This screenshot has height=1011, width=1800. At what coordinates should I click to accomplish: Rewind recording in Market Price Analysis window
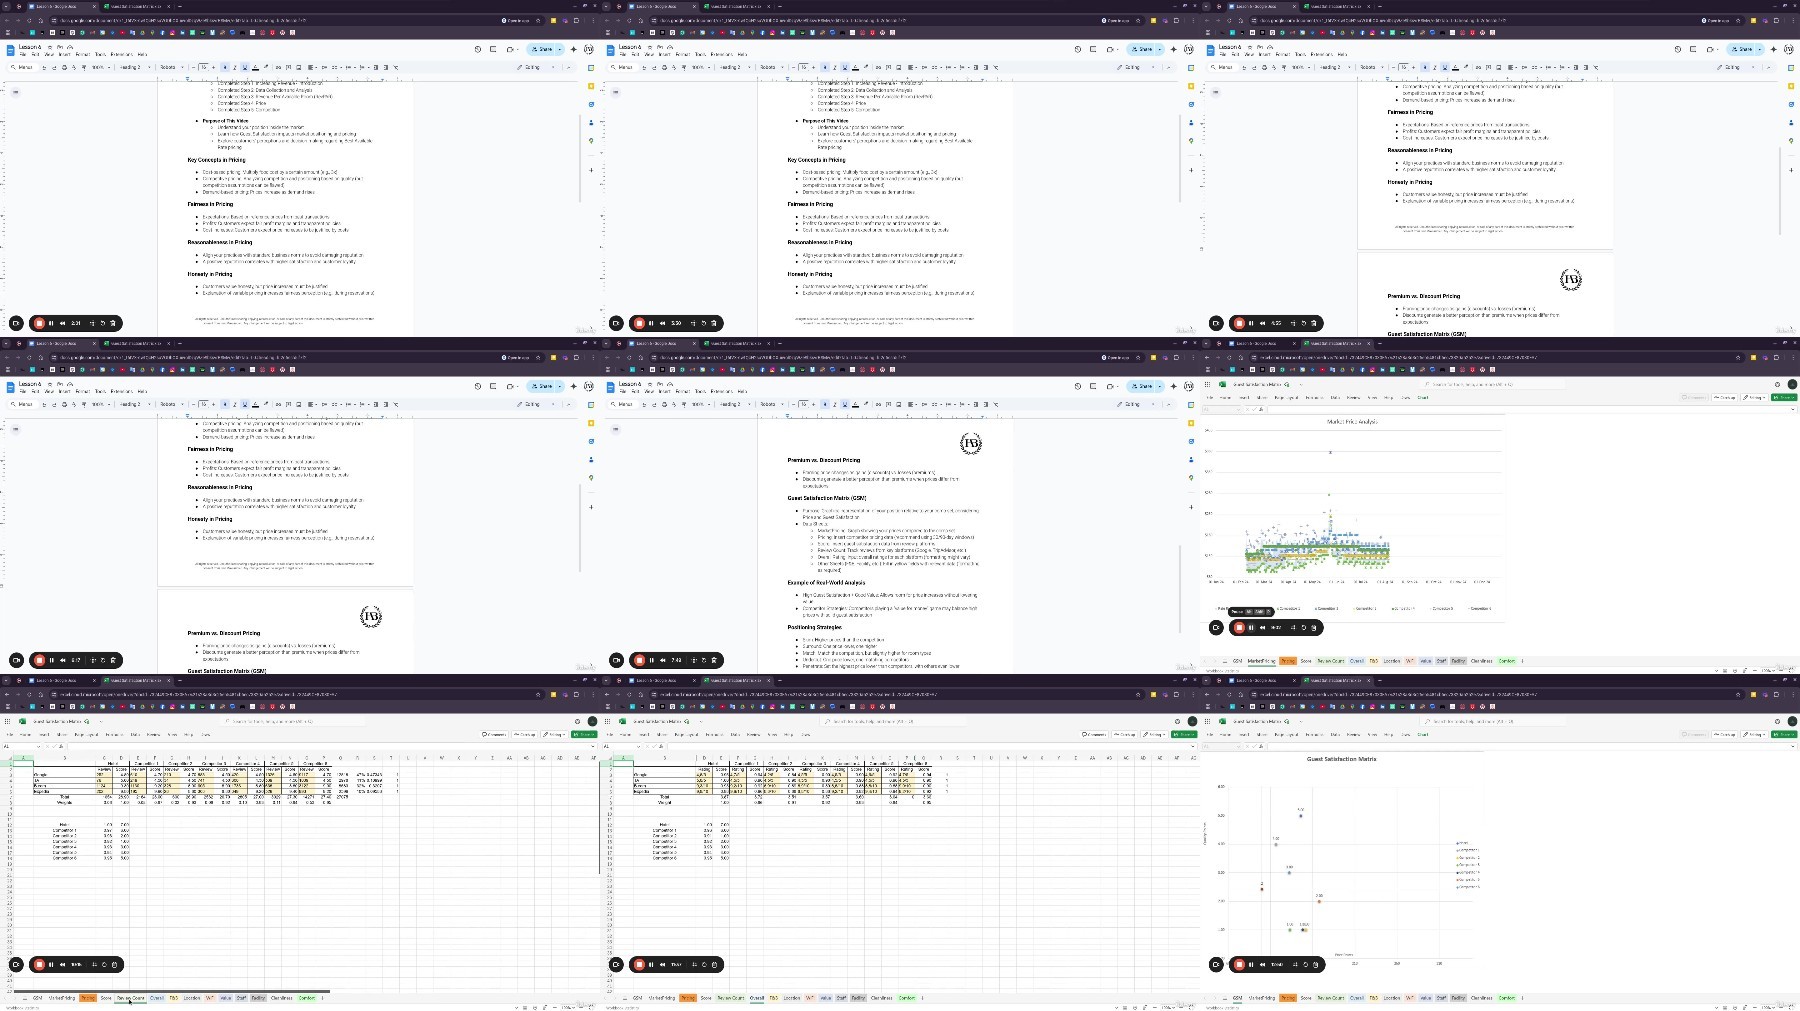(1262, 627)
